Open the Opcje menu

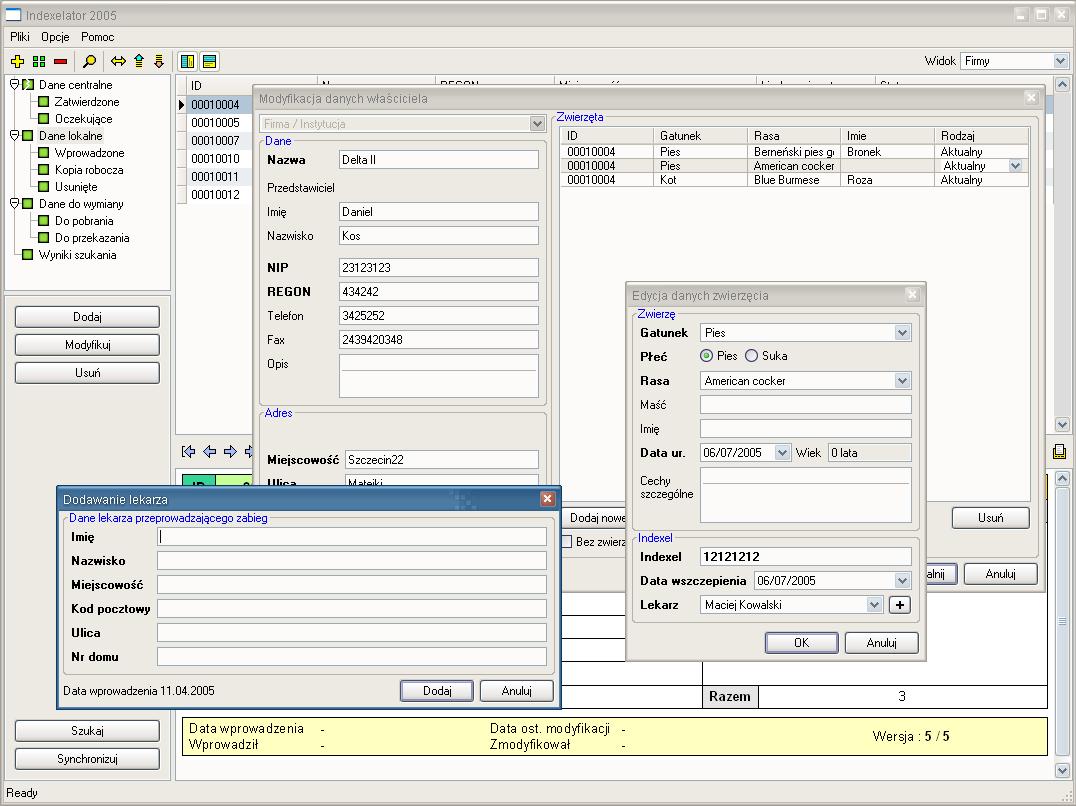(55, 37)
